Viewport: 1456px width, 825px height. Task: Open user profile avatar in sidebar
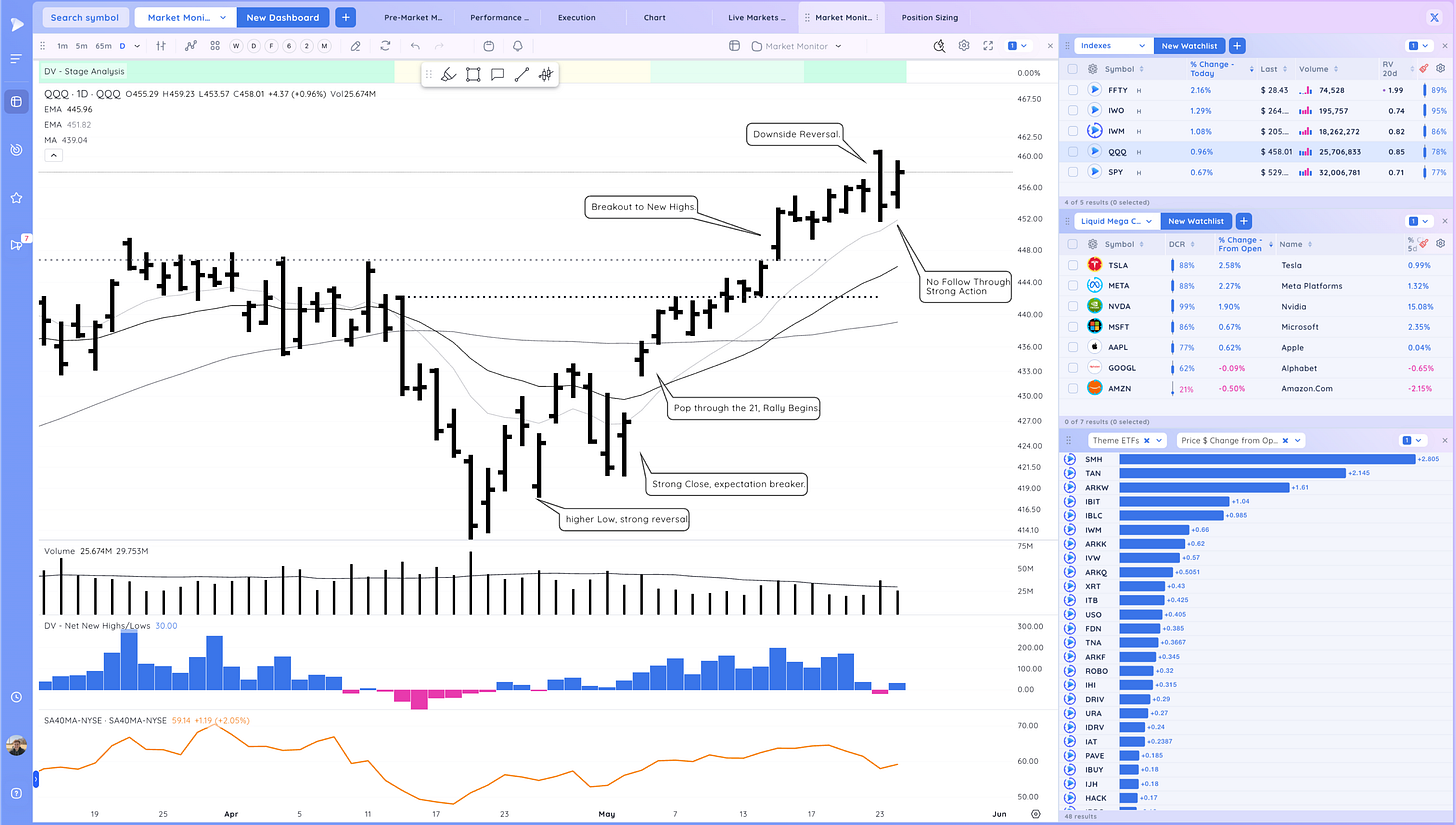click(x=16, y=745)
